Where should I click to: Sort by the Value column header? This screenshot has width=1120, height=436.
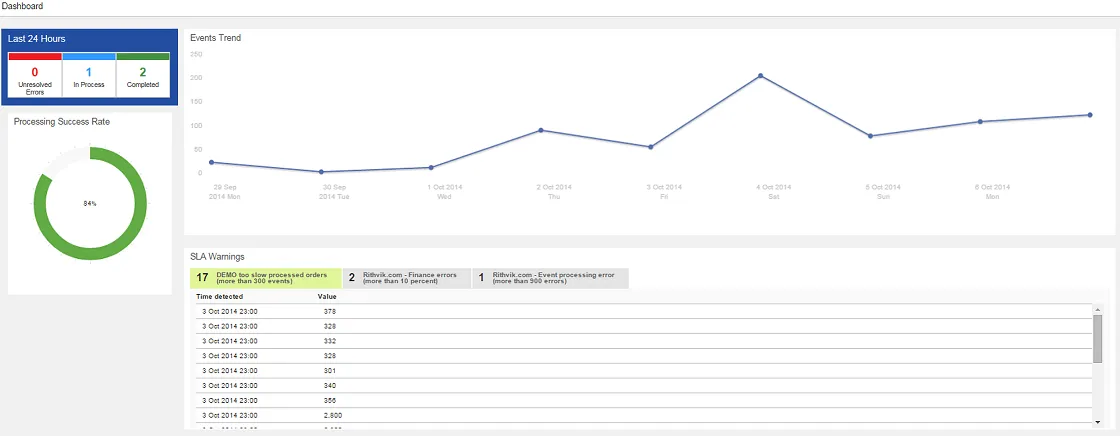point(327,296)
